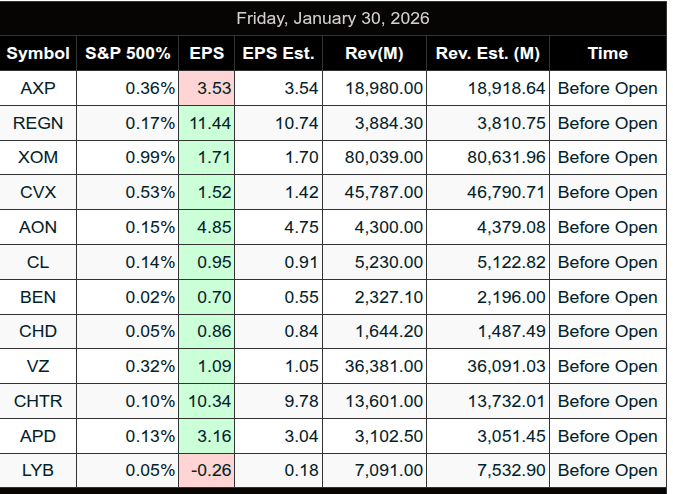The width and height of the screenshot is (673, 494).
Task: Sort by the EPS Est. column header
Action: pyautogui.click(x=279, y=53)
